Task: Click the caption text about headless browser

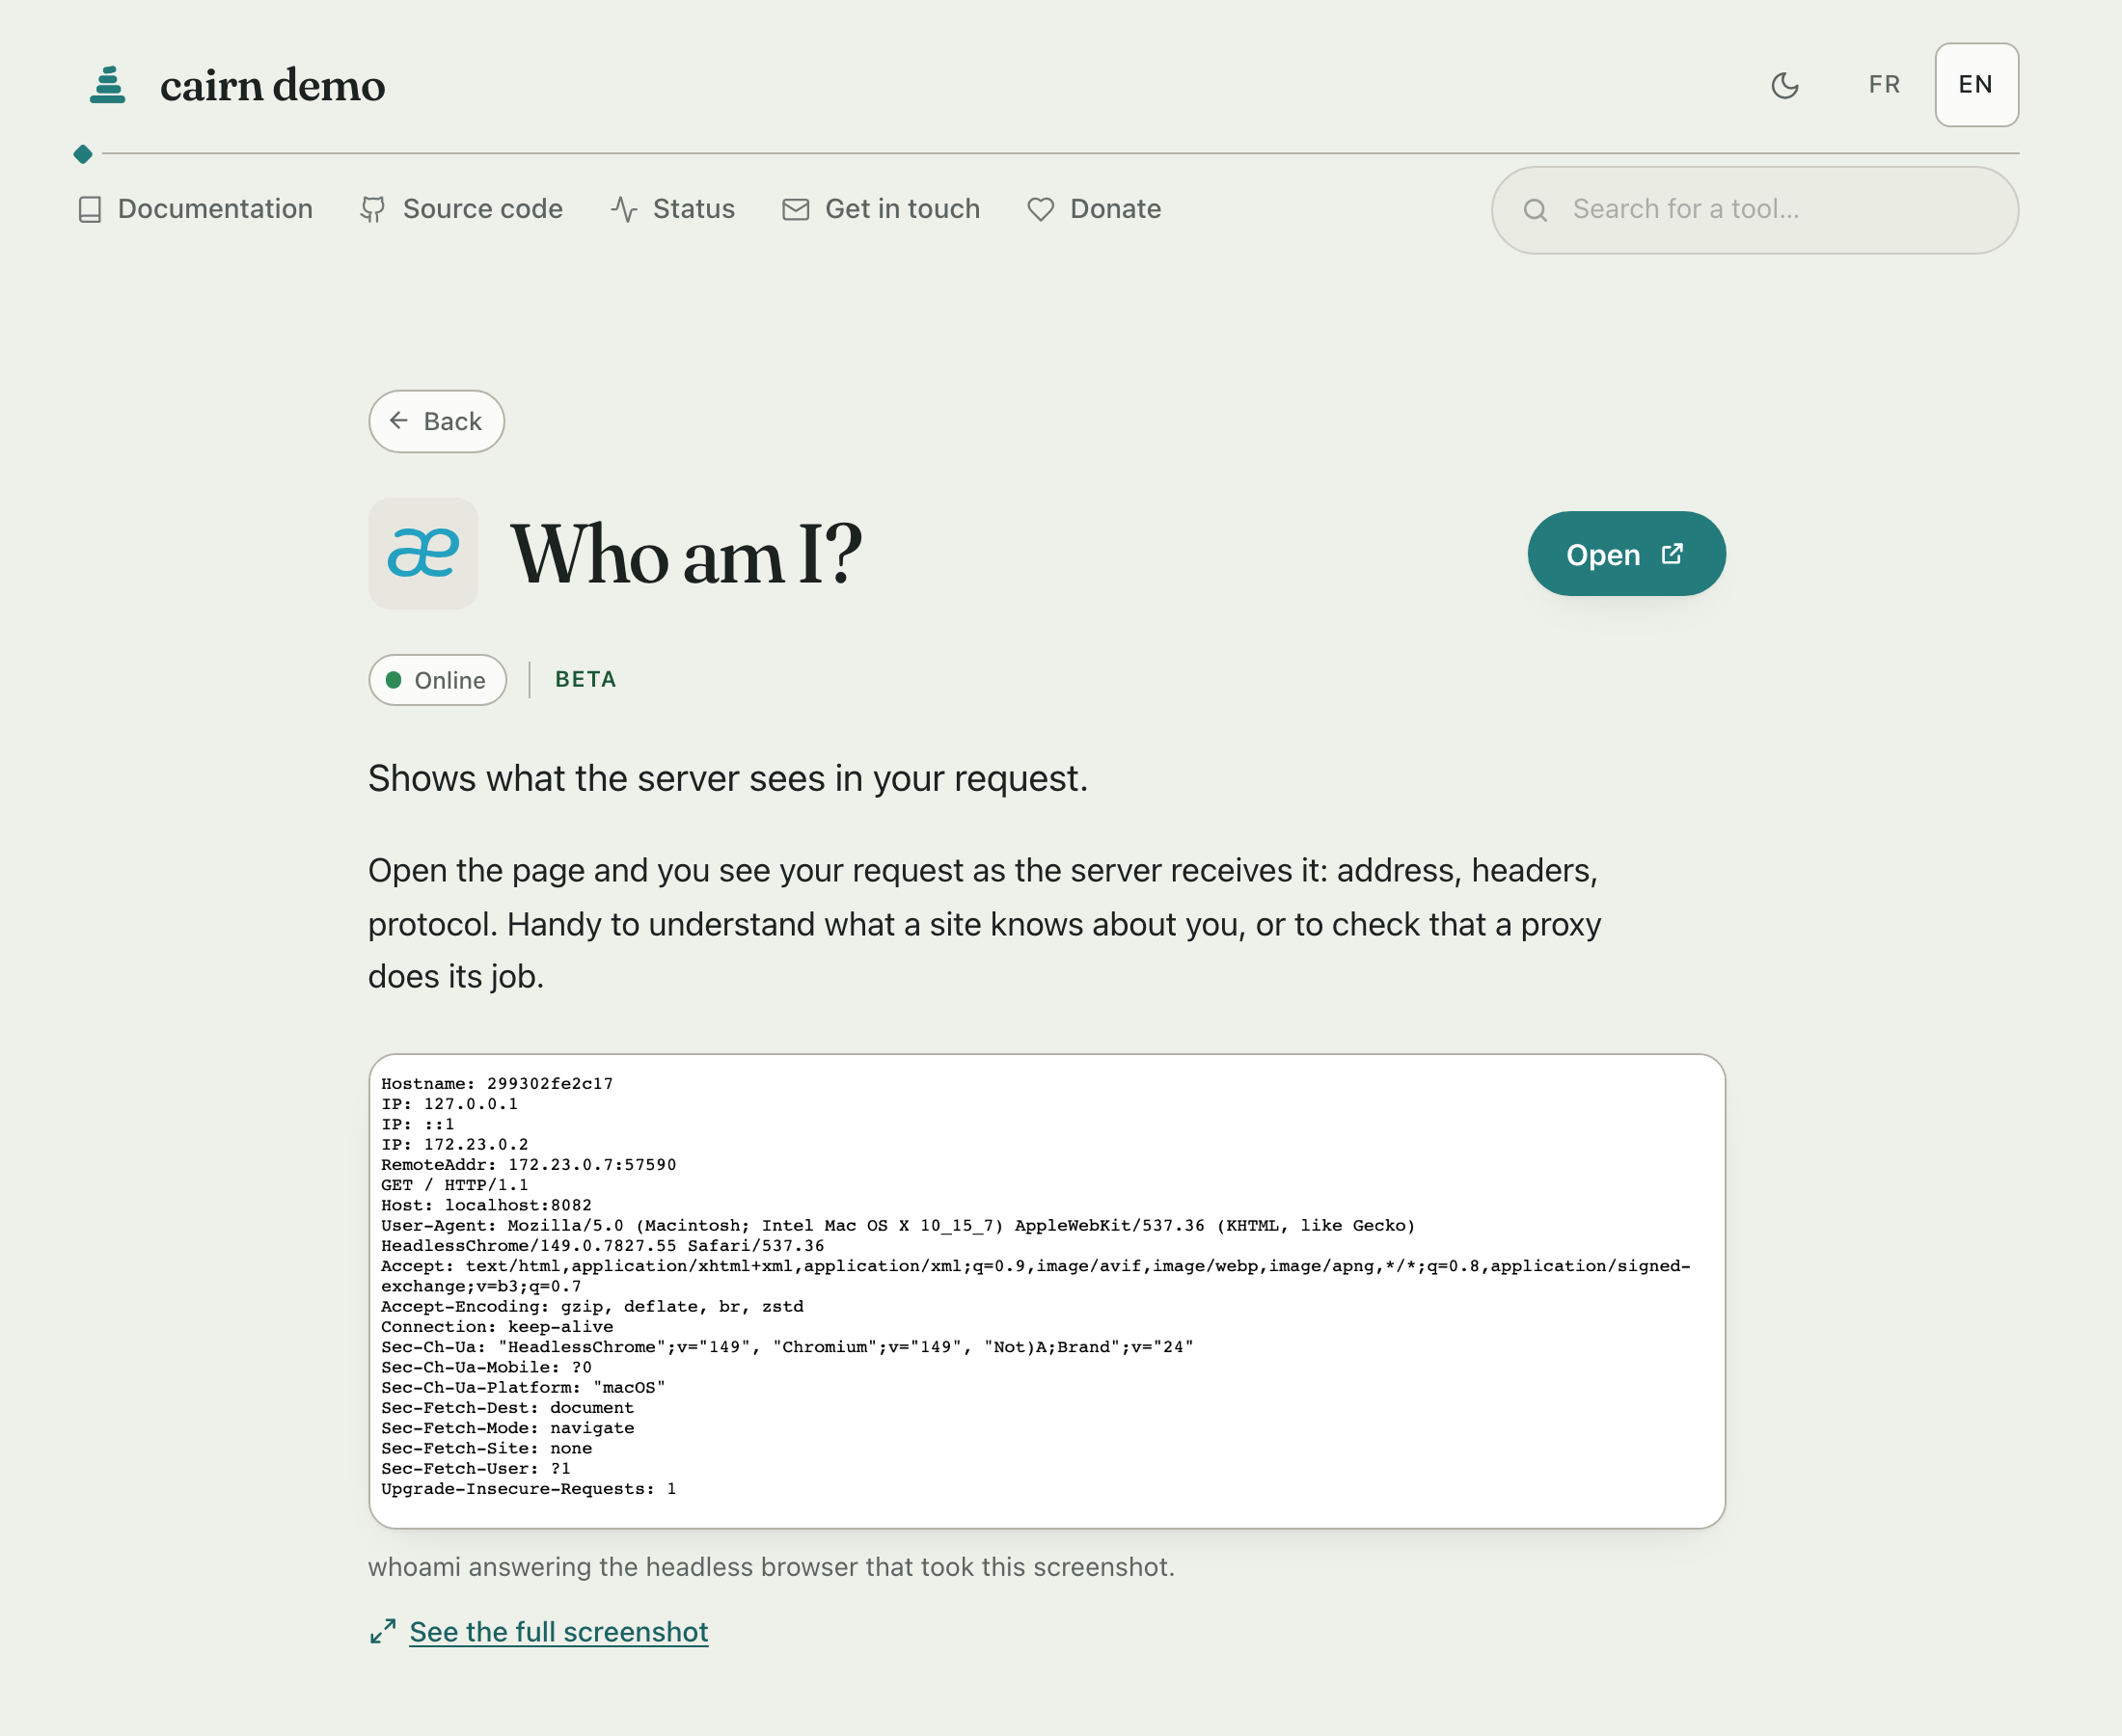Action: [x=771, y=1567]
